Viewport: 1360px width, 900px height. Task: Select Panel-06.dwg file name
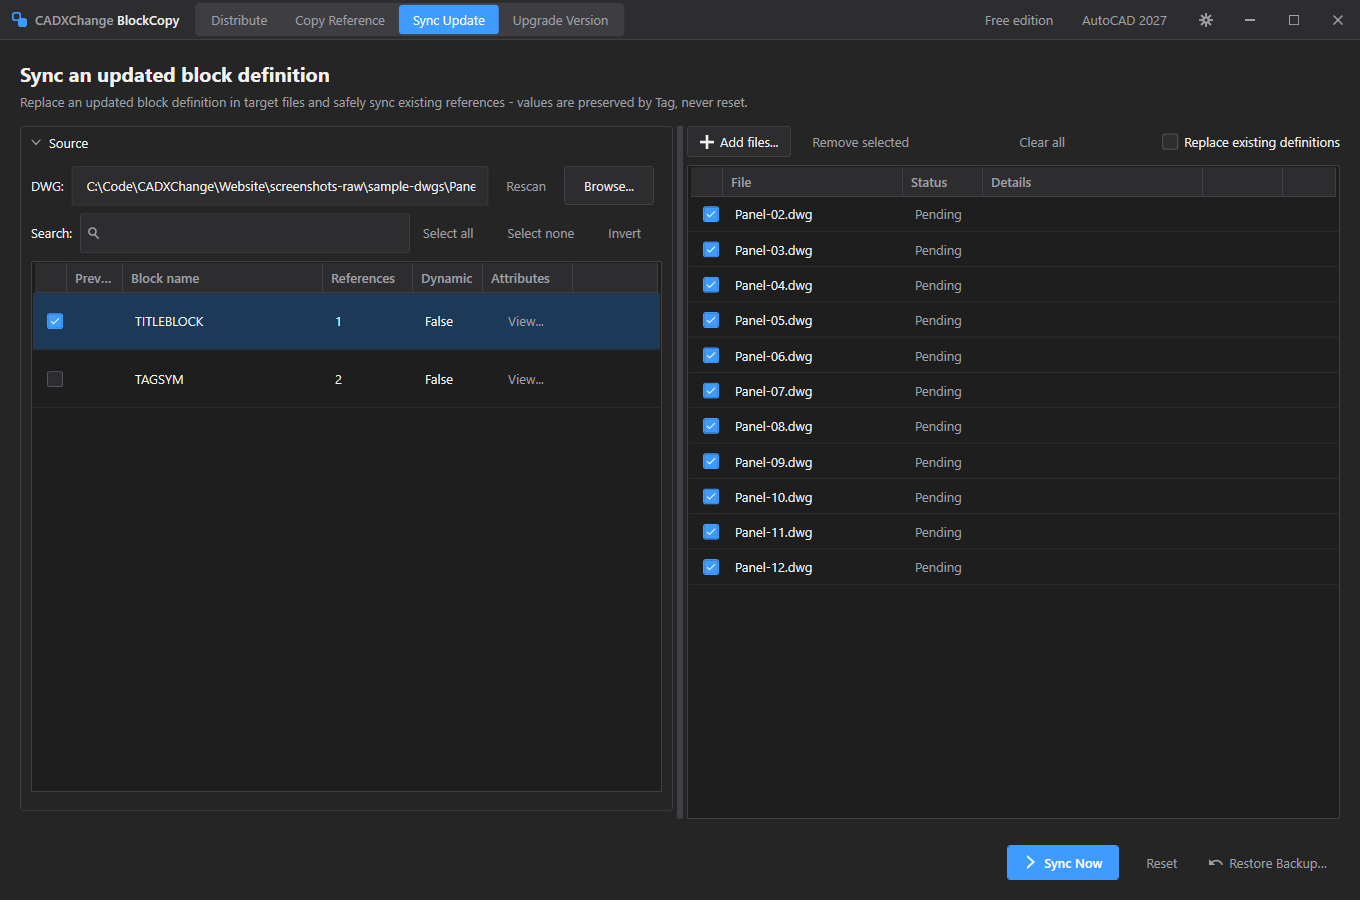[x=773, y=356]
